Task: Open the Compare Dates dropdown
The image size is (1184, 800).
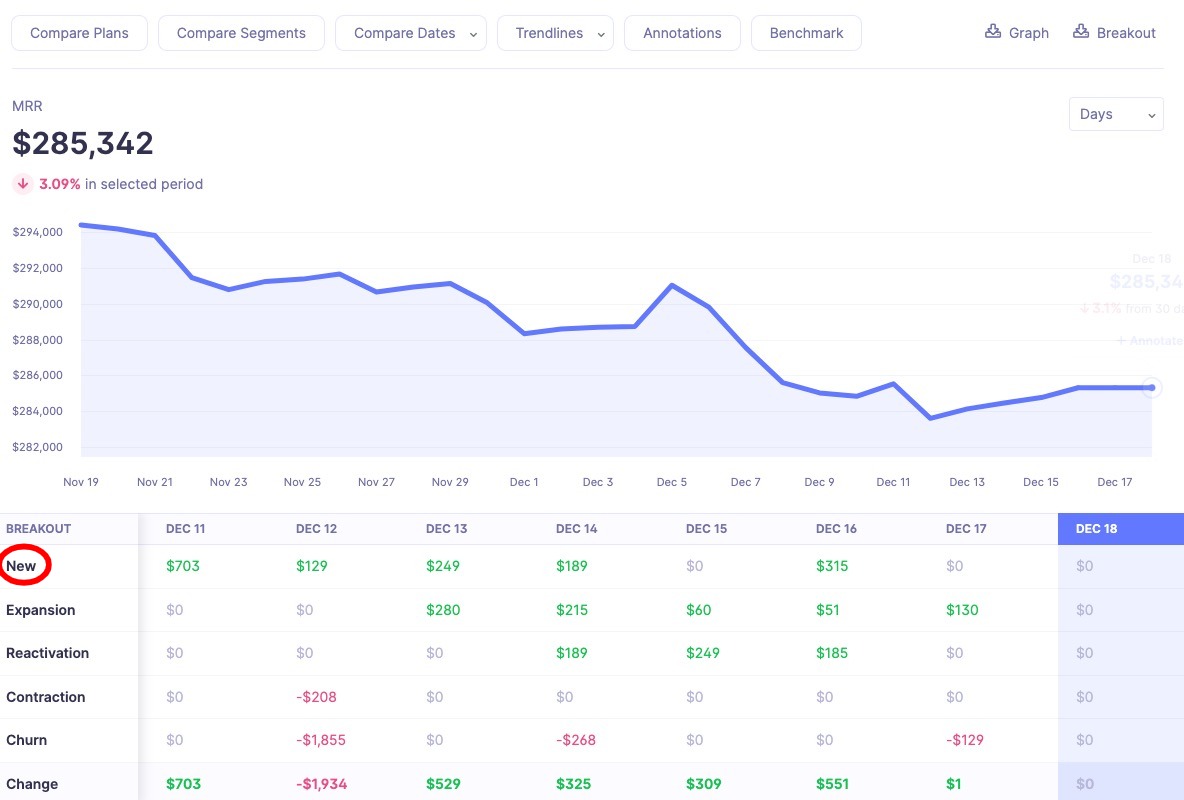Action: 411,33
